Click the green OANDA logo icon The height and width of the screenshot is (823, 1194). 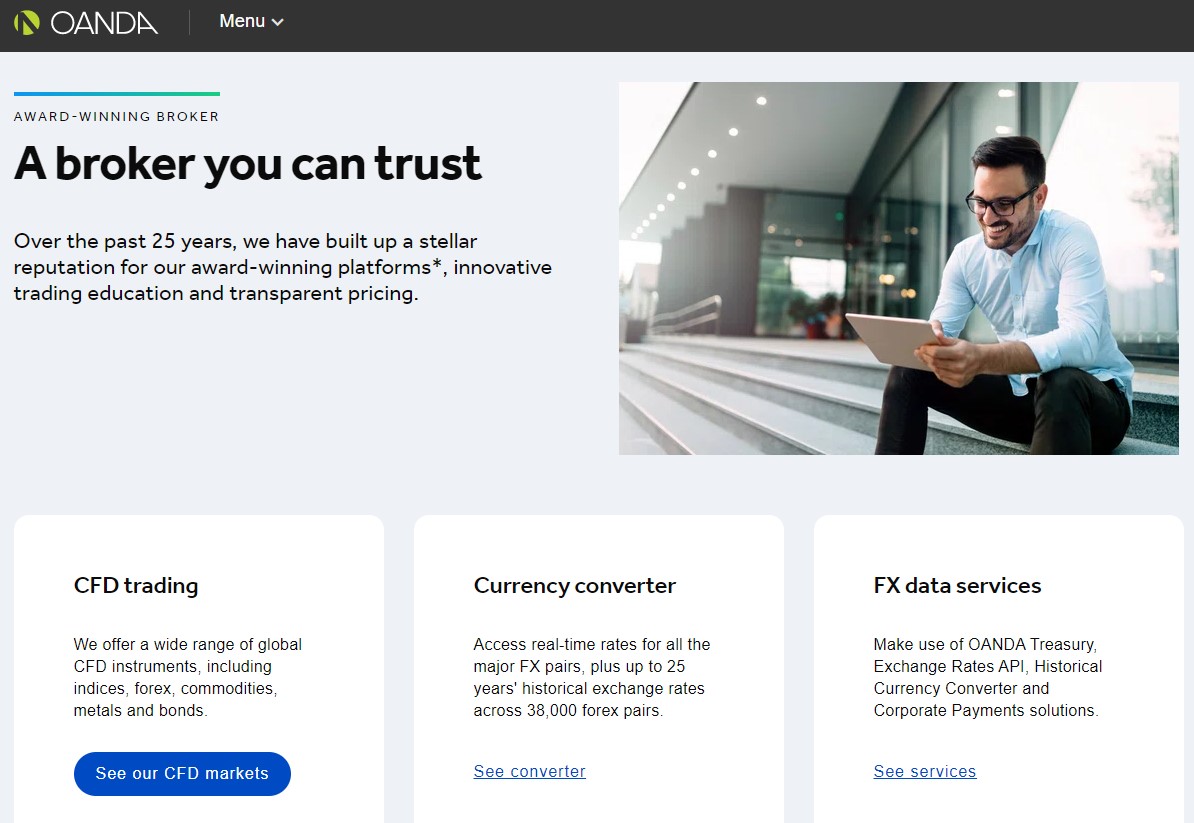coord(27,22)
